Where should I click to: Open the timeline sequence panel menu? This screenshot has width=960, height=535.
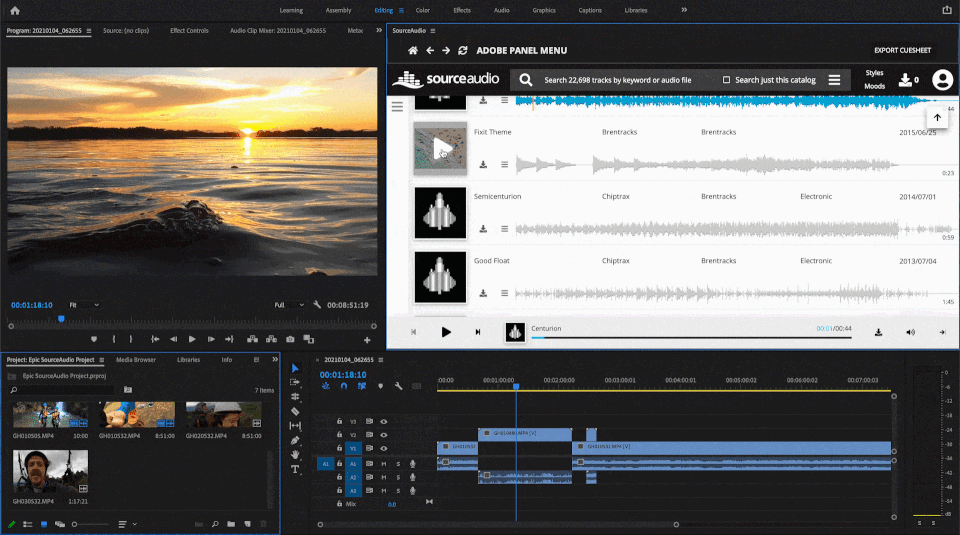[x=381, y=360]
